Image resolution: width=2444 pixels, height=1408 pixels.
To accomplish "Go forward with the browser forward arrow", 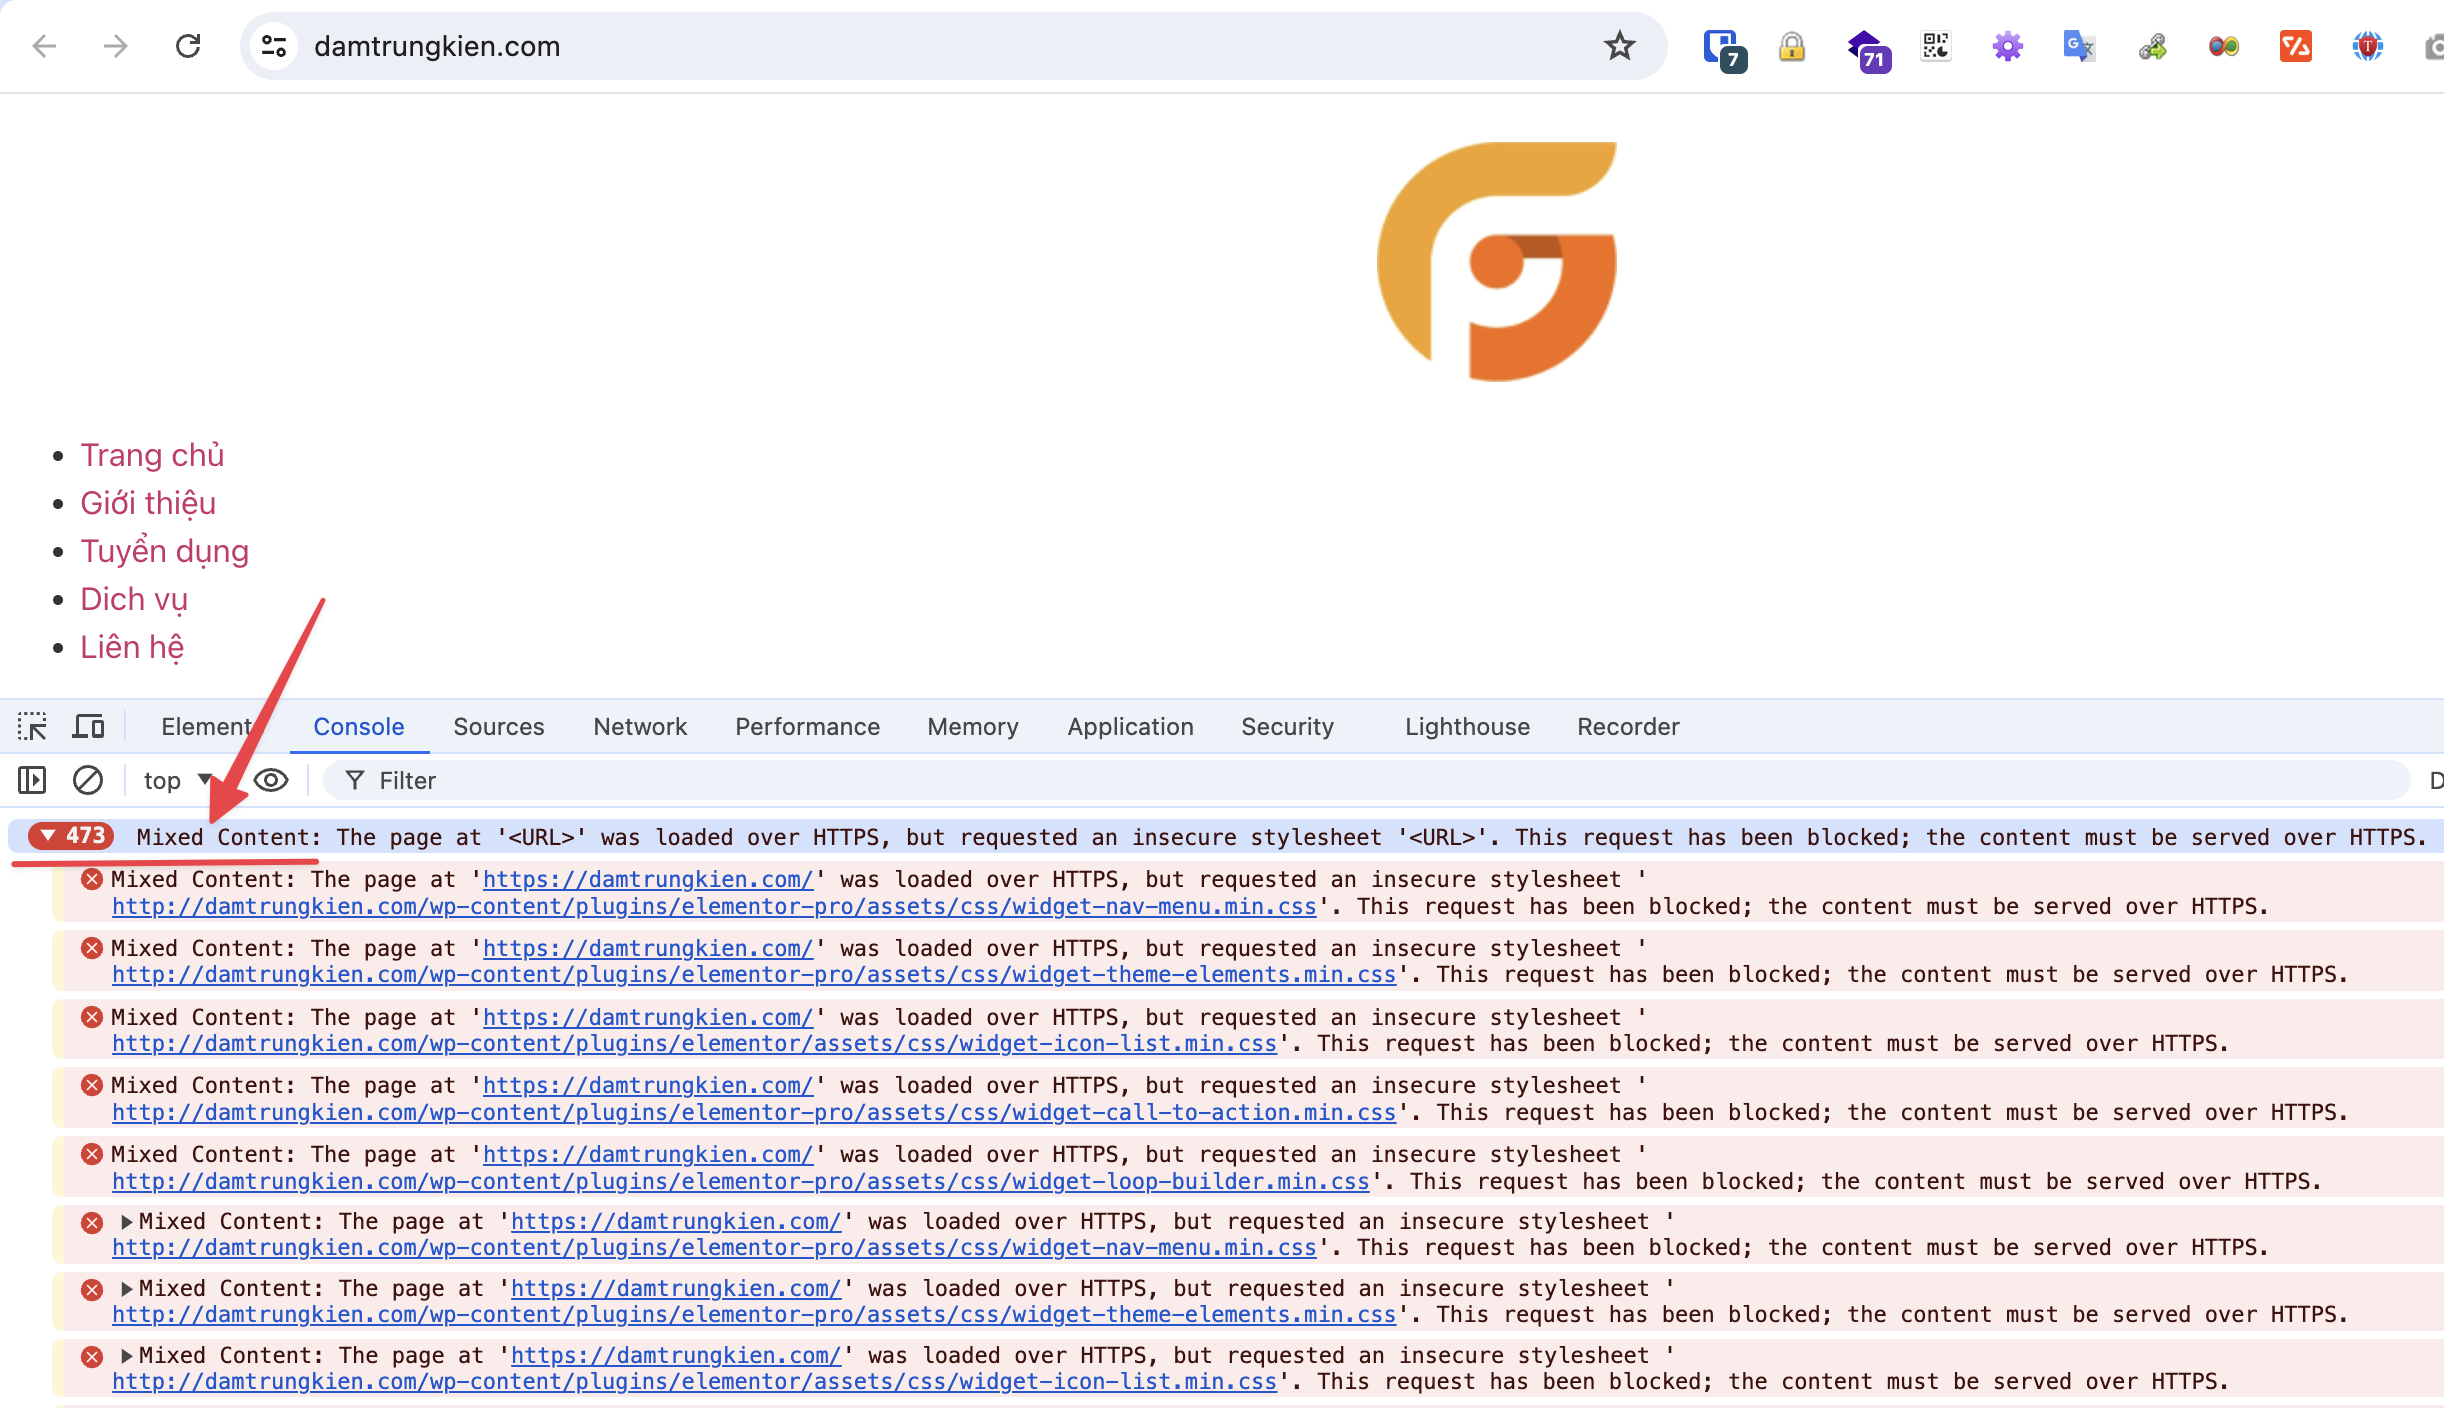I will (116, 46).
